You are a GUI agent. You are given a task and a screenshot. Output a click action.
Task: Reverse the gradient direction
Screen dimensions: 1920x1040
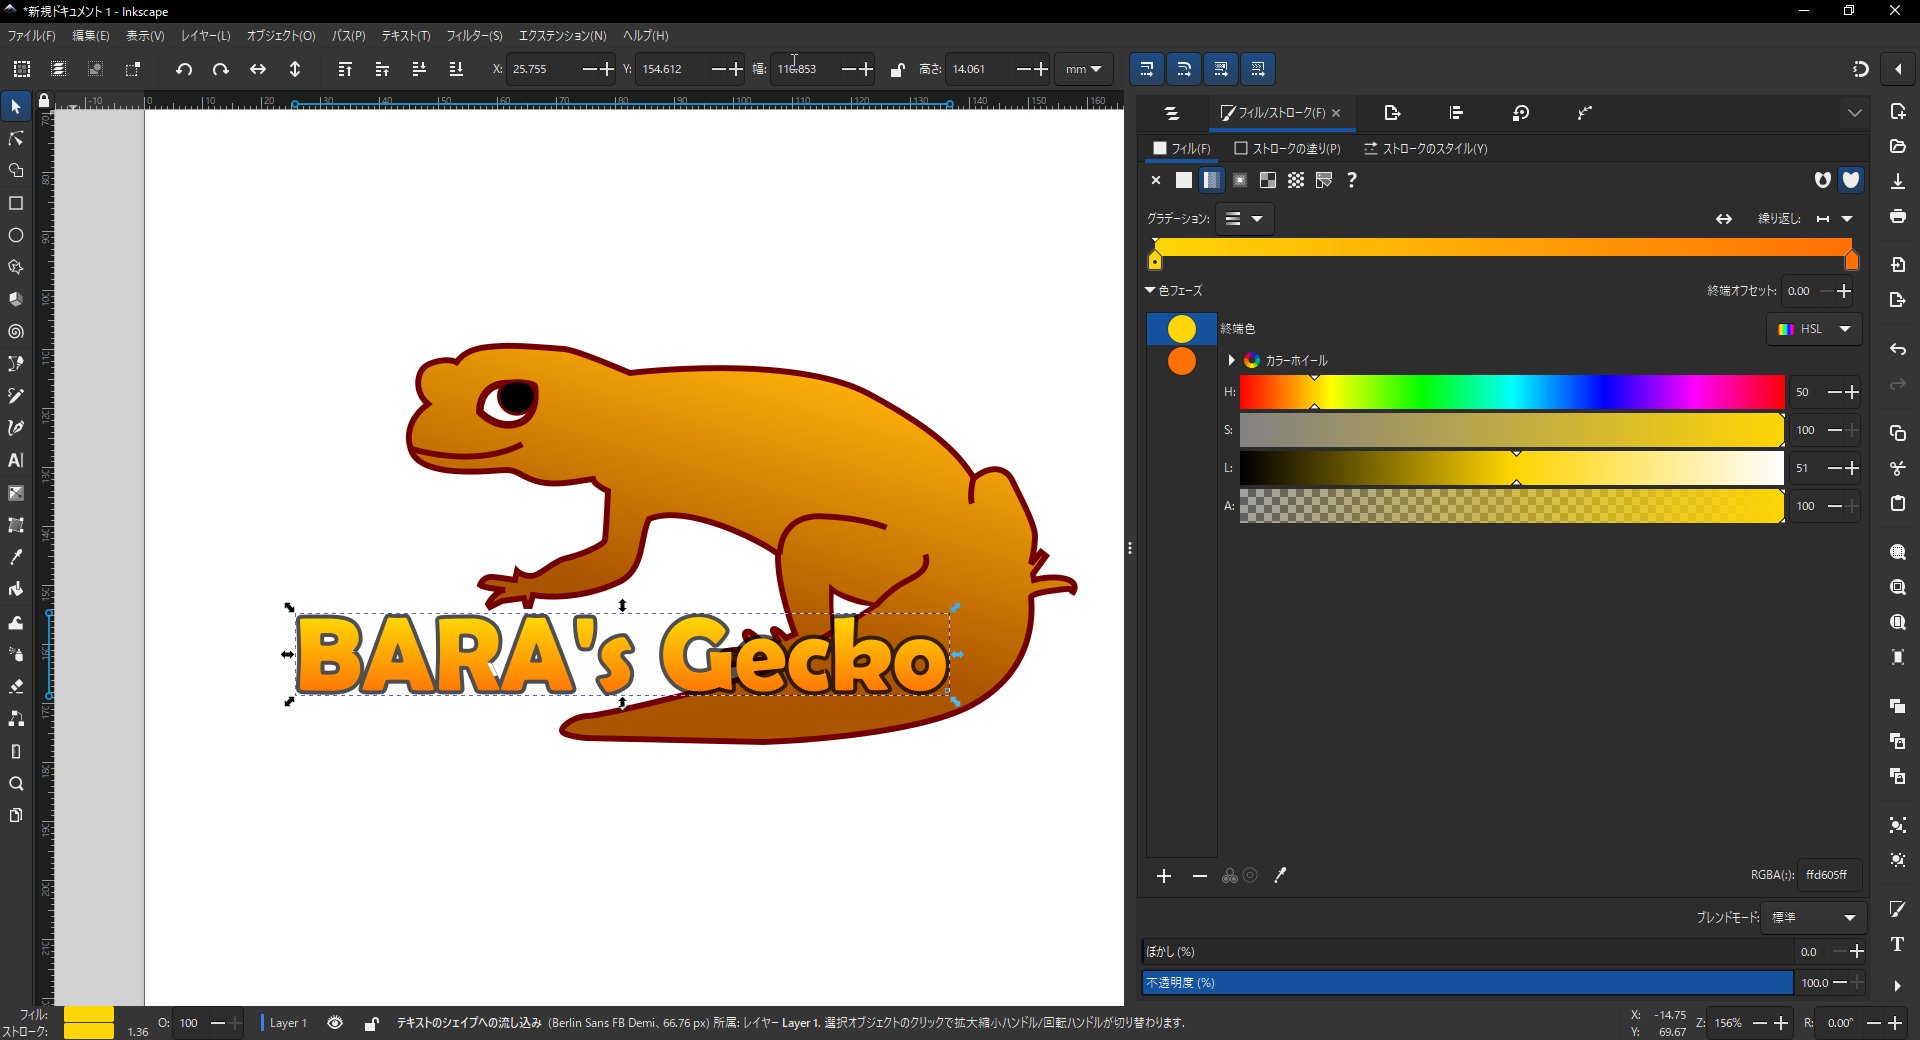coord(1724,219)
